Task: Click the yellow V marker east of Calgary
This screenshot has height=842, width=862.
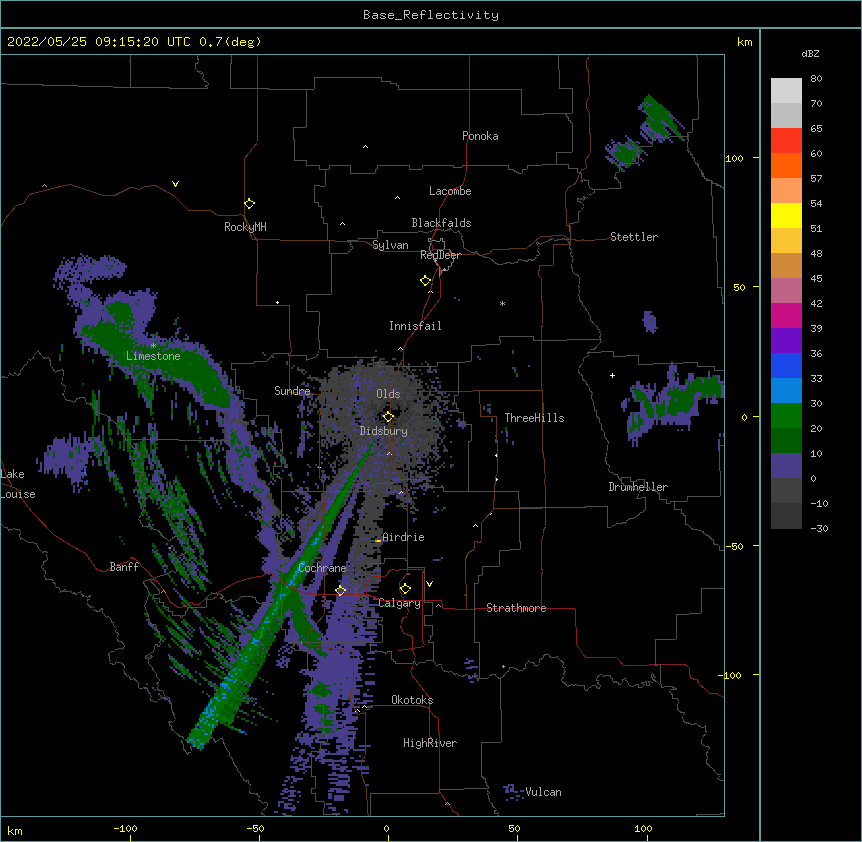Action: pos(429,584)
